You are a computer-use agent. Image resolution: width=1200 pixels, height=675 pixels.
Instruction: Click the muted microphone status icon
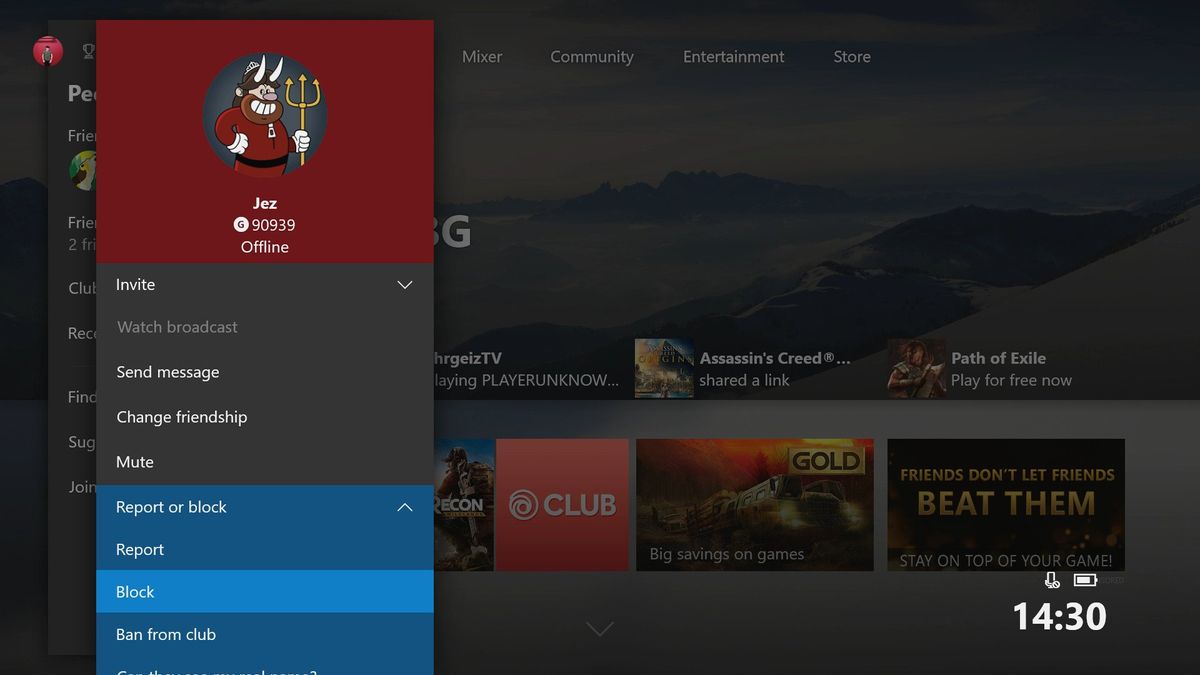pyautogui.click(x=1051, y=579)
